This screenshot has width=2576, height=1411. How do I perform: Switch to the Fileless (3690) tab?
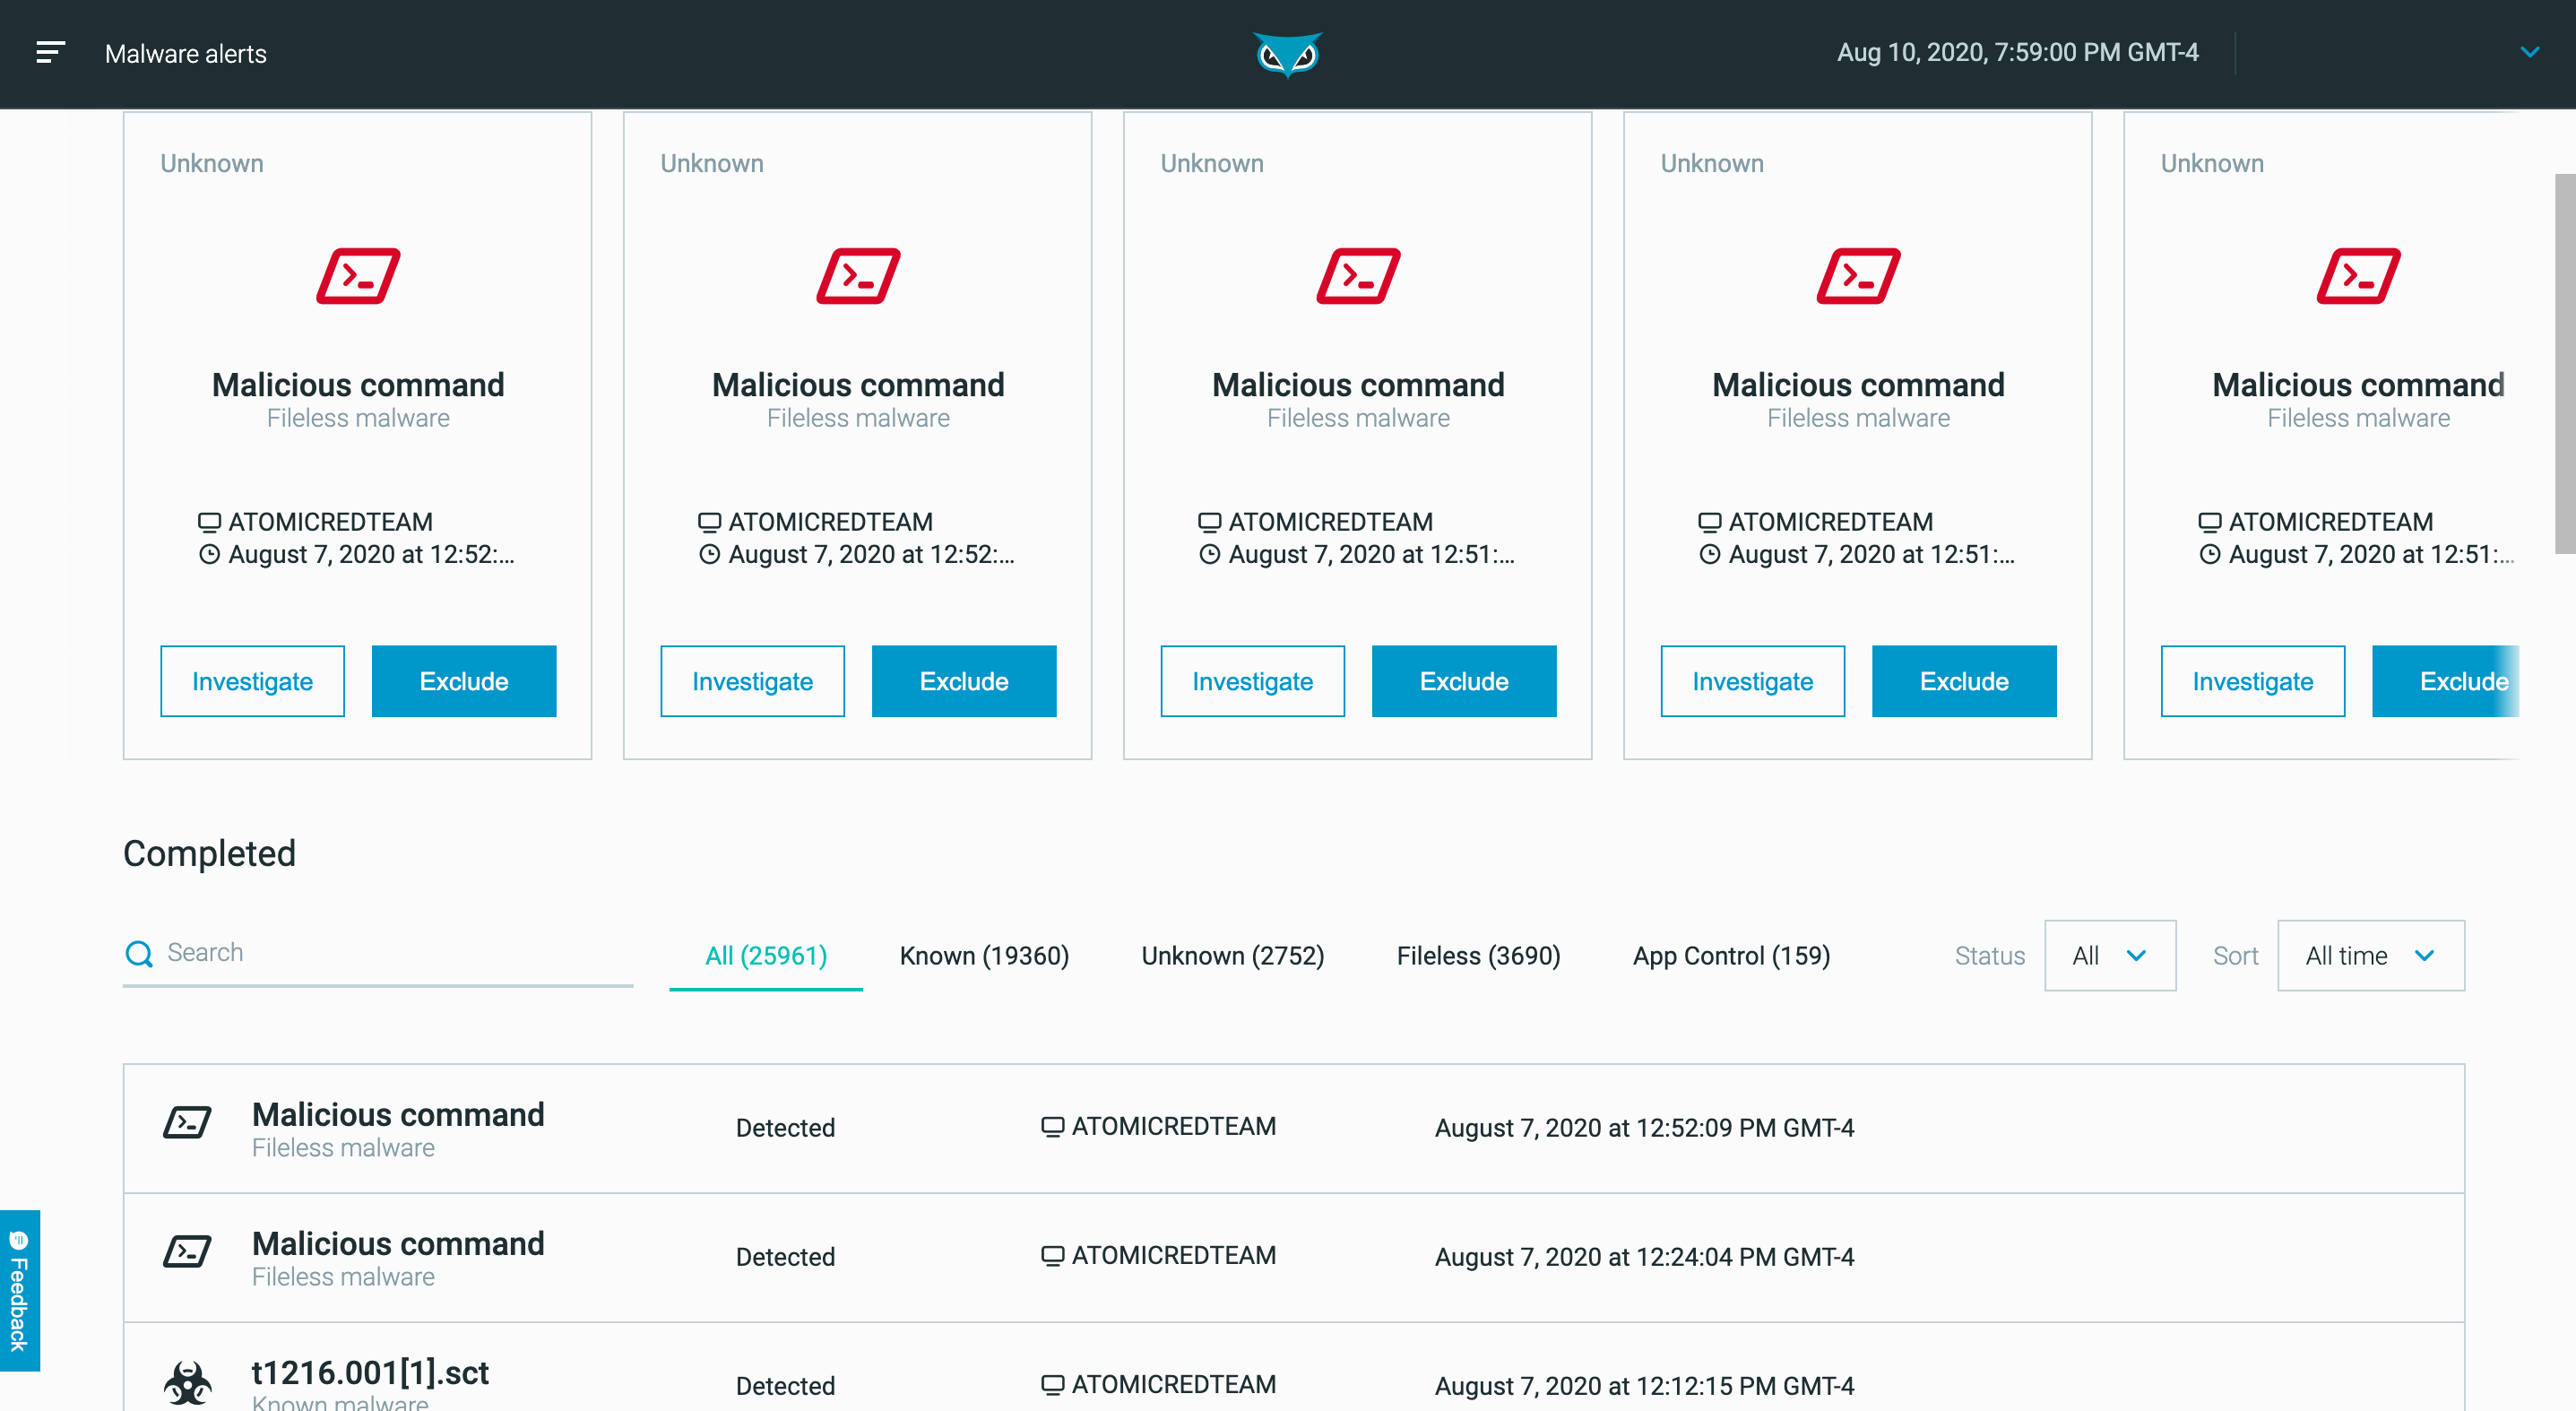[1477, 956]
